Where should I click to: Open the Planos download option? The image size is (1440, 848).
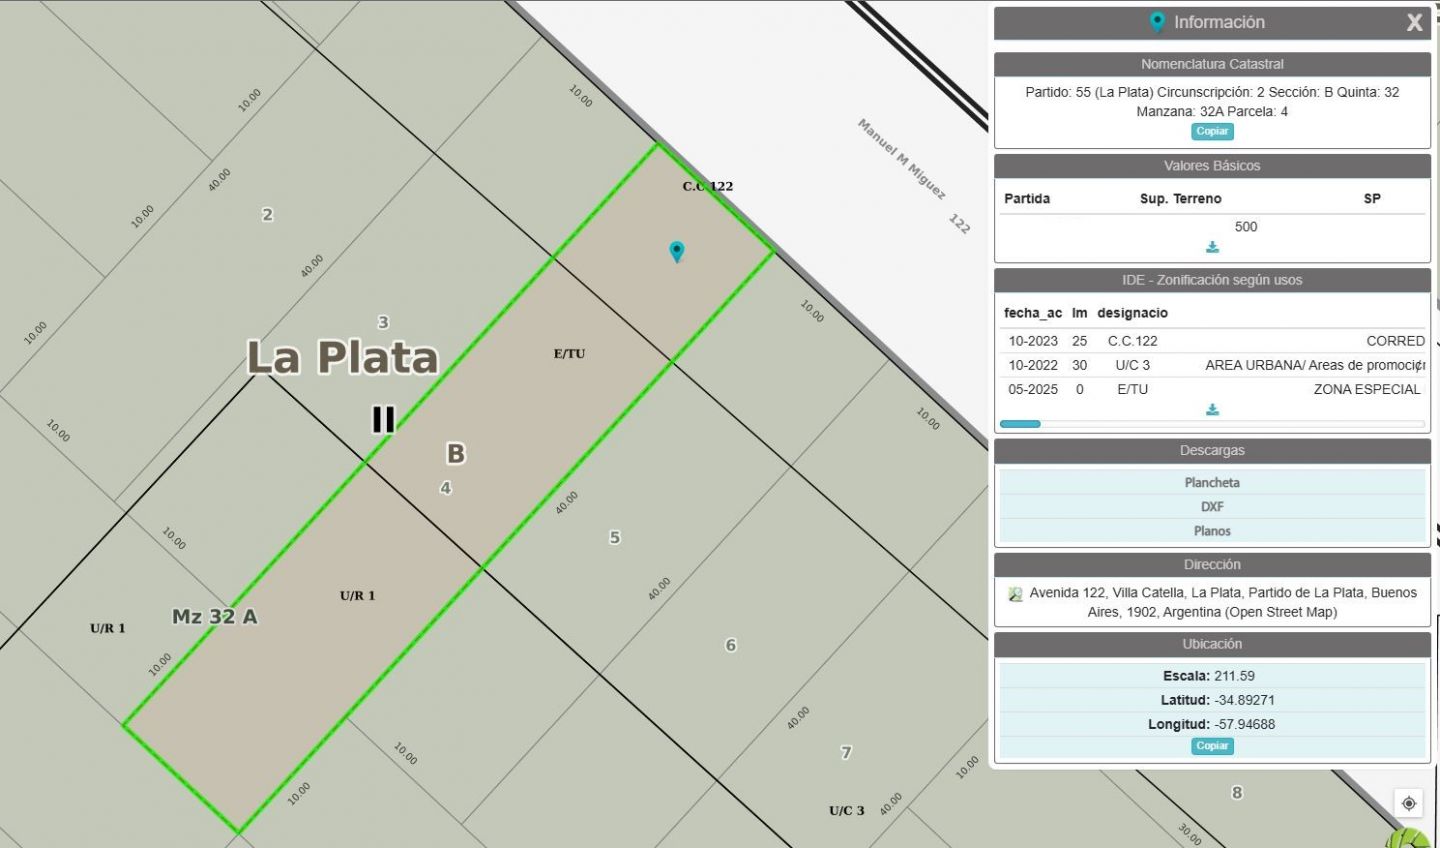click(1212, 531)
